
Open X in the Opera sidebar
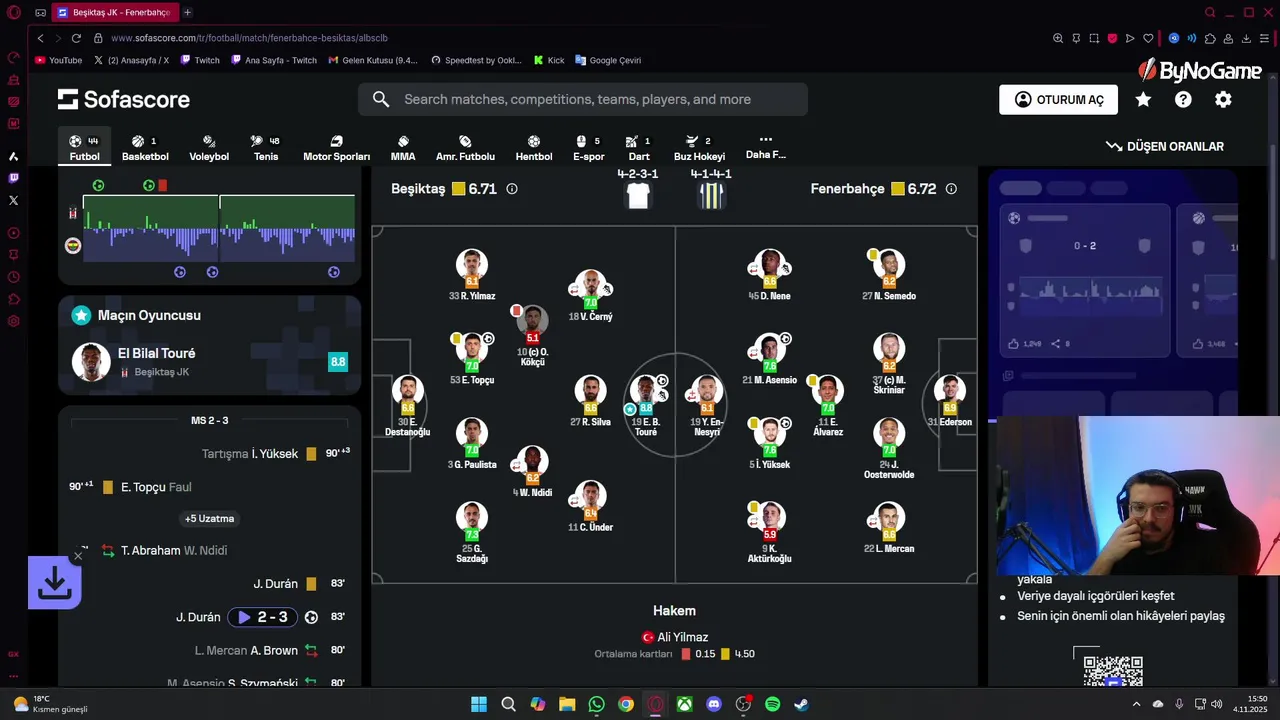[x=13, y=200]
